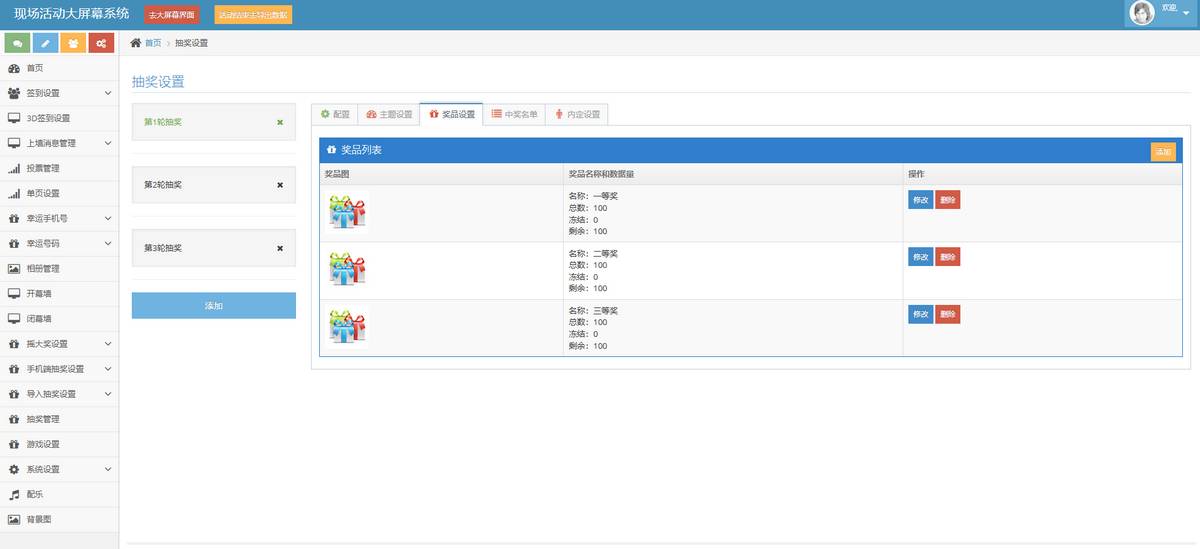Click the home icon in breadcrumb

(x=136, y=43)
